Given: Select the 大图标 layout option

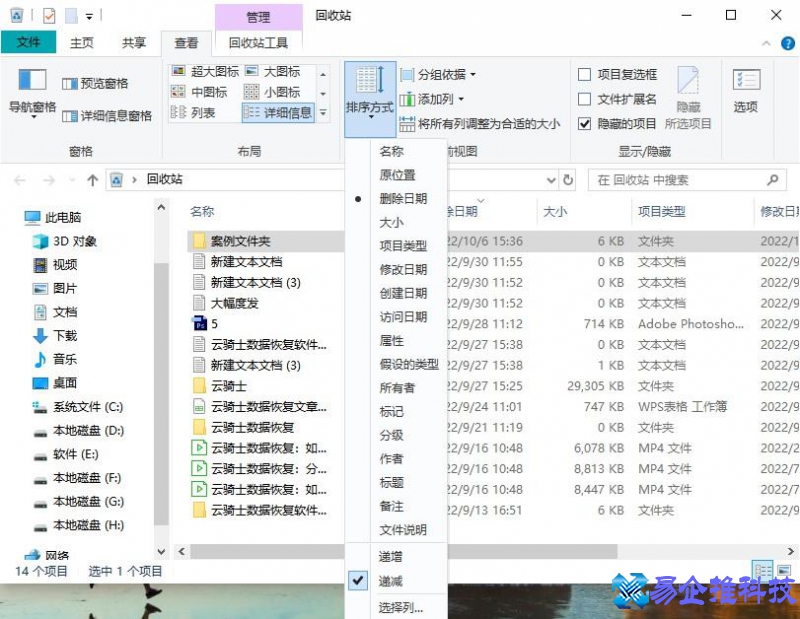Looking at the screenshot, I should coord(283,71).
